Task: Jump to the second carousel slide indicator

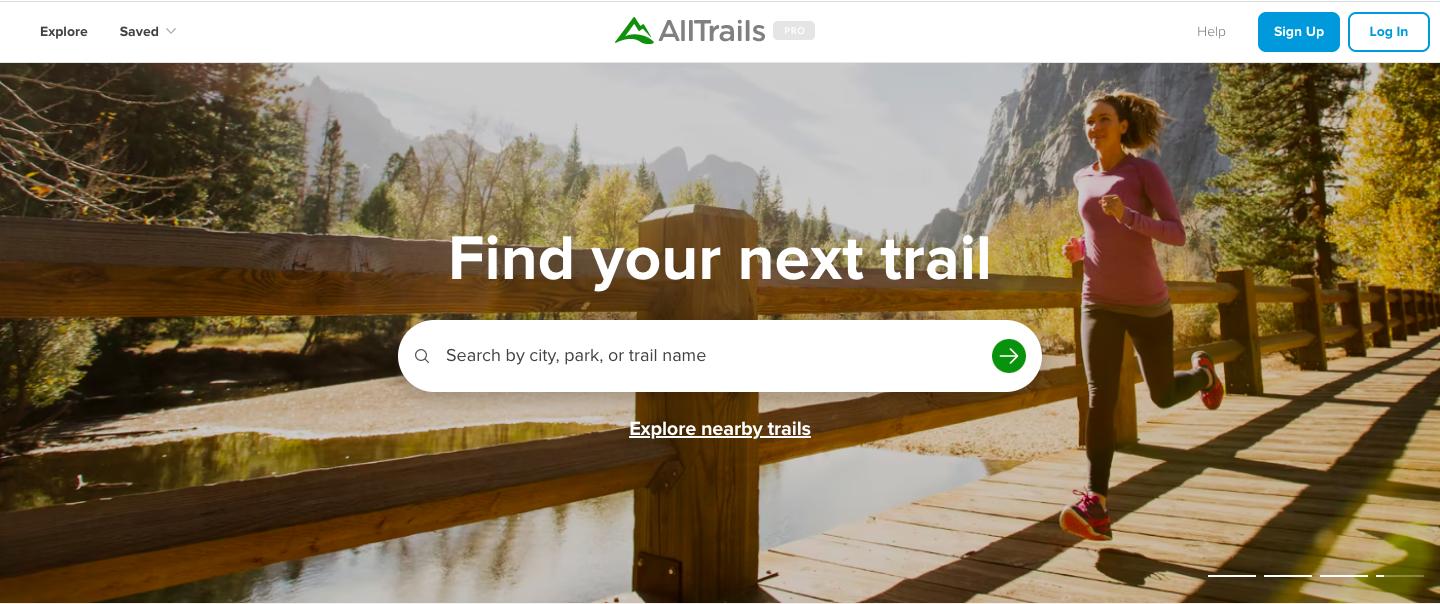Action: pos(1288,576)
